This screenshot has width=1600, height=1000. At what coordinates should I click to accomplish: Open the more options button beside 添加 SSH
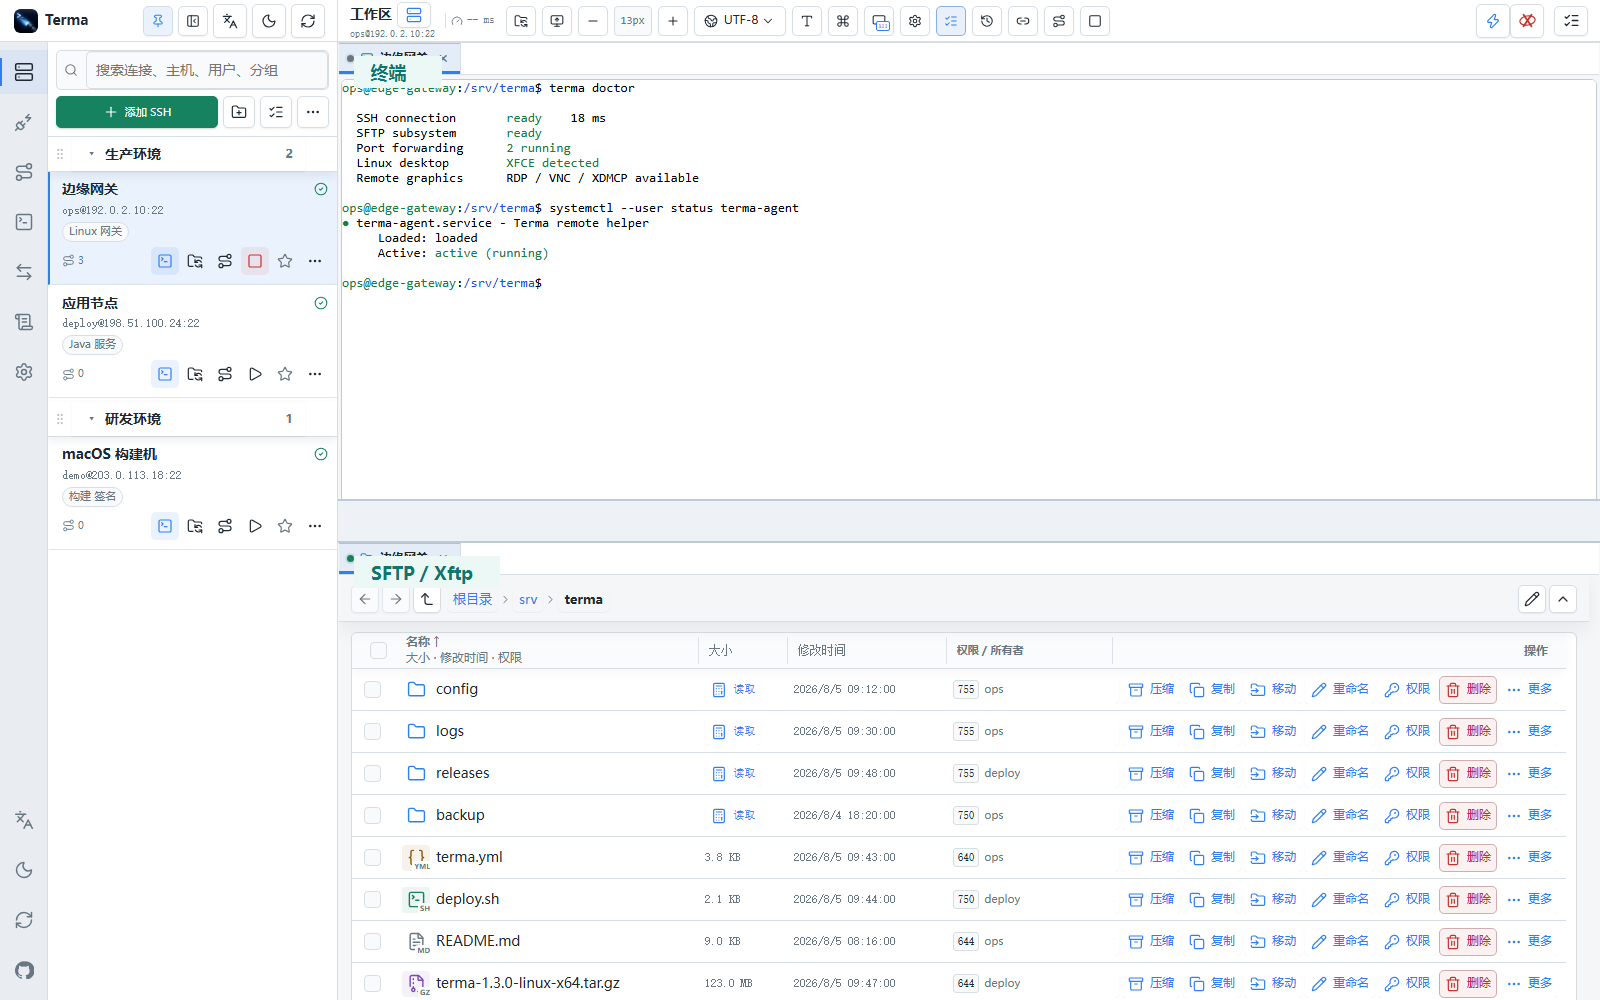313,112
